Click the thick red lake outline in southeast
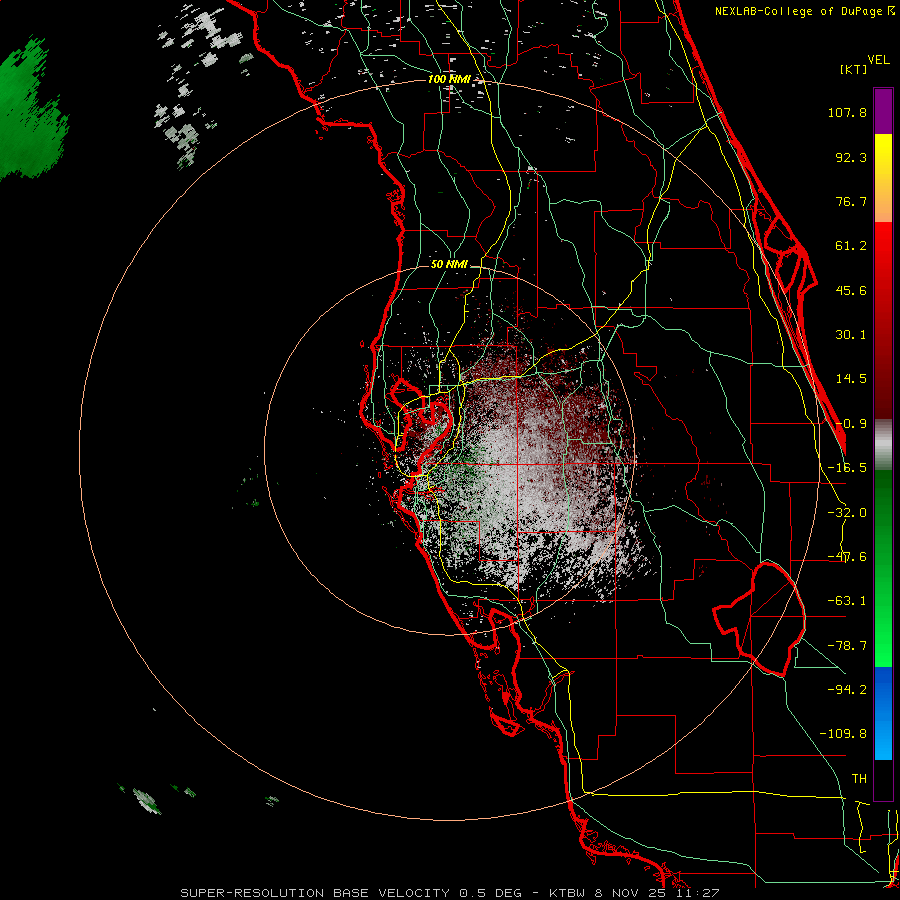This screenshot has width=900, height=900. point(759,619)
